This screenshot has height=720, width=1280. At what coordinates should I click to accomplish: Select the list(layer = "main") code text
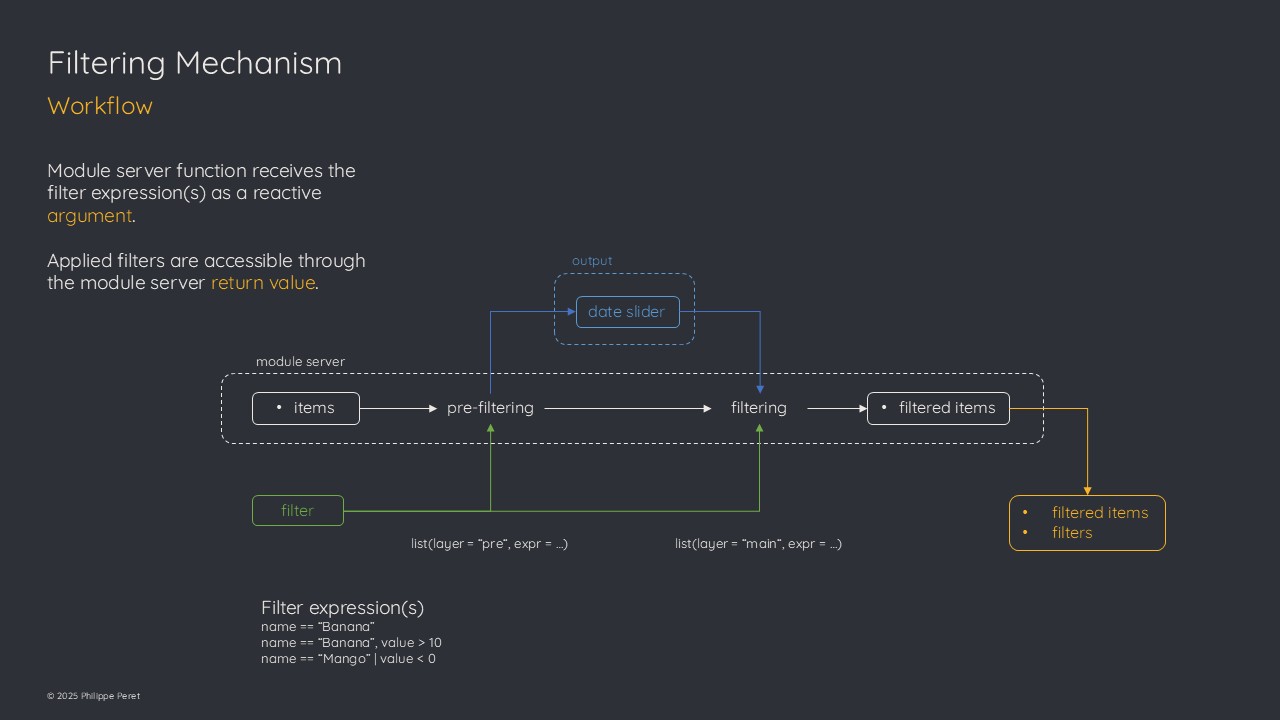click(x=758, y=544)
